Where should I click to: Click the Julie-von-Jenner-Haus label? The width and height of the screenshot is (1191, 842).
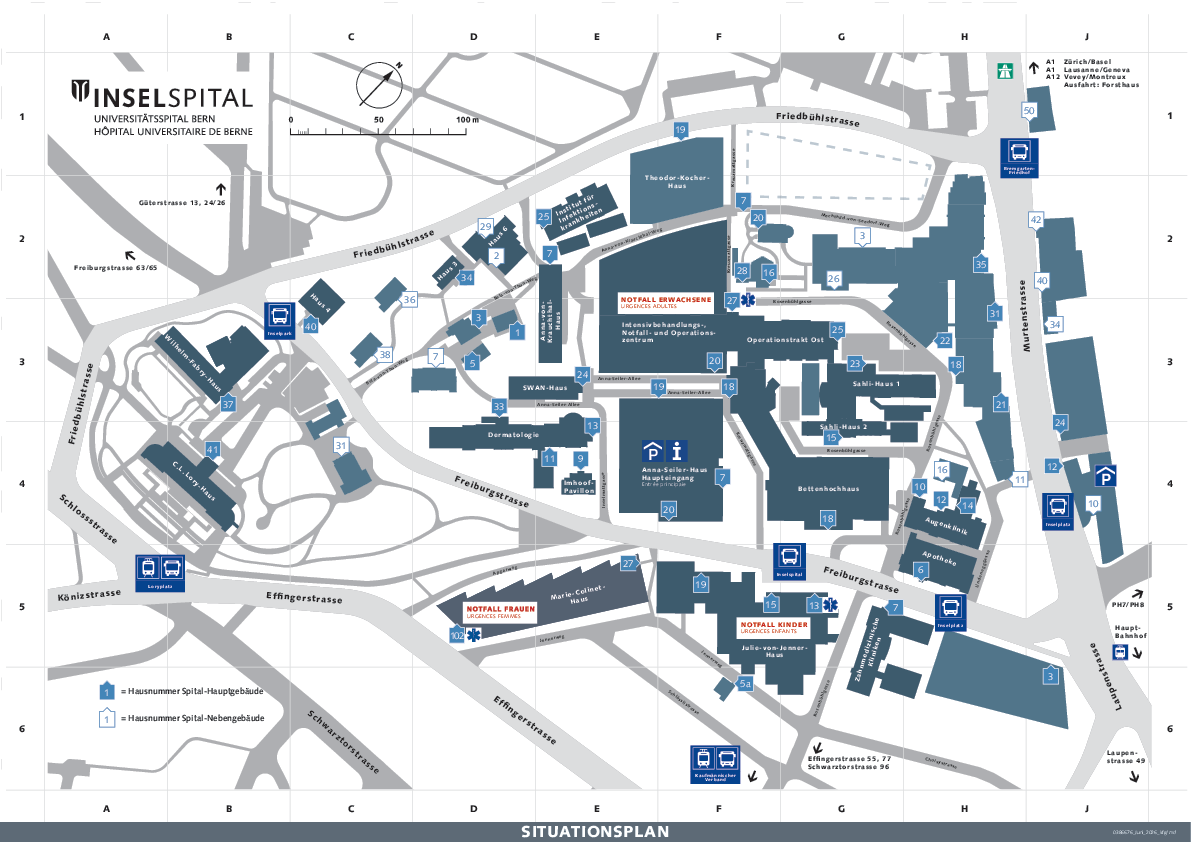775,651
